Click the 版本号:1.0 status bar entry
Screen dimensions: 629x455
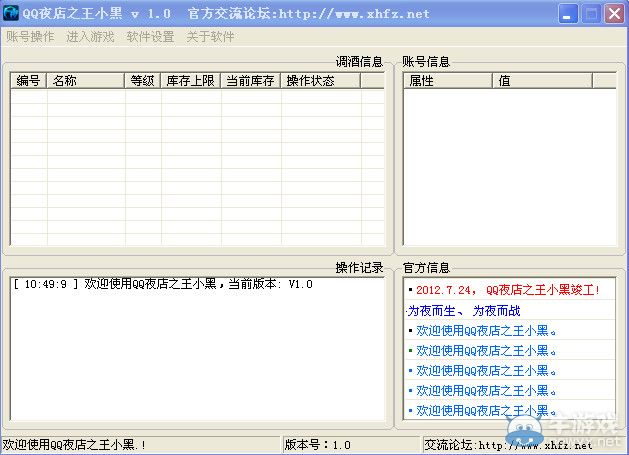[x=318, y=445]
